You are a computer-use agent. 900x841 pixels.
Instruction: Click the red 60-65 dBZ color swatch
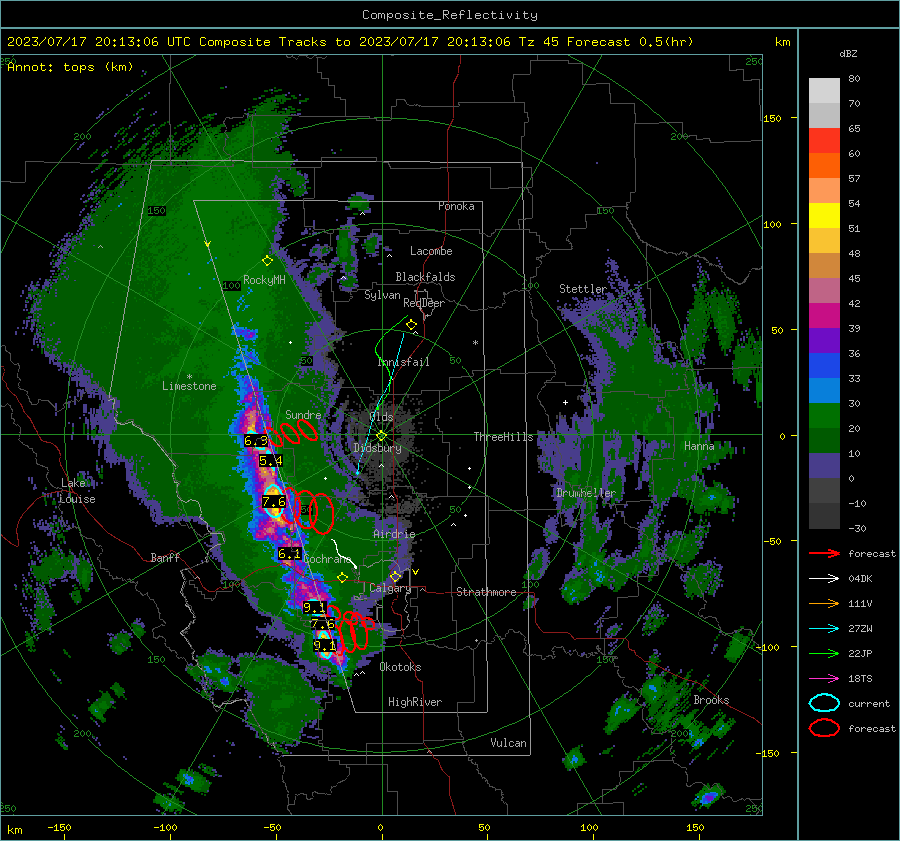(x=824, y=141)
